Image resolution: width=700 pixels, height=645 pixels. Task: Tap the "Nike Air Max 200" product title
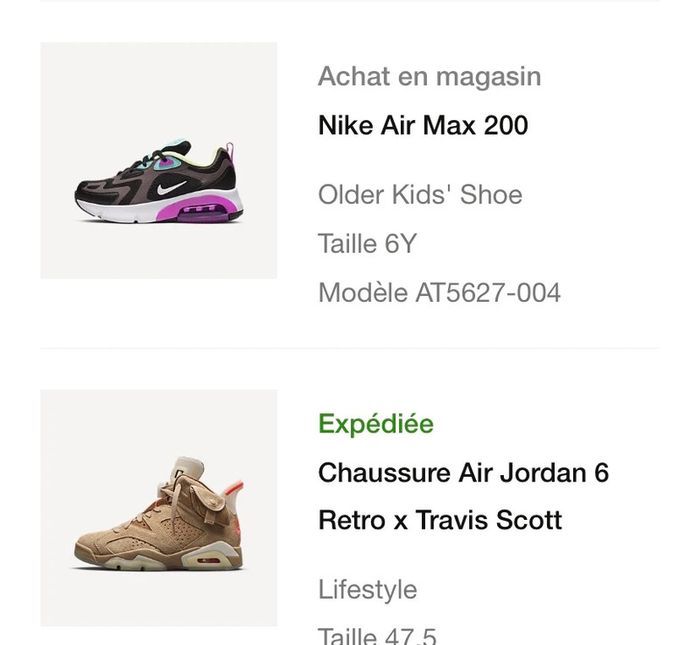[x=423, y=126]
